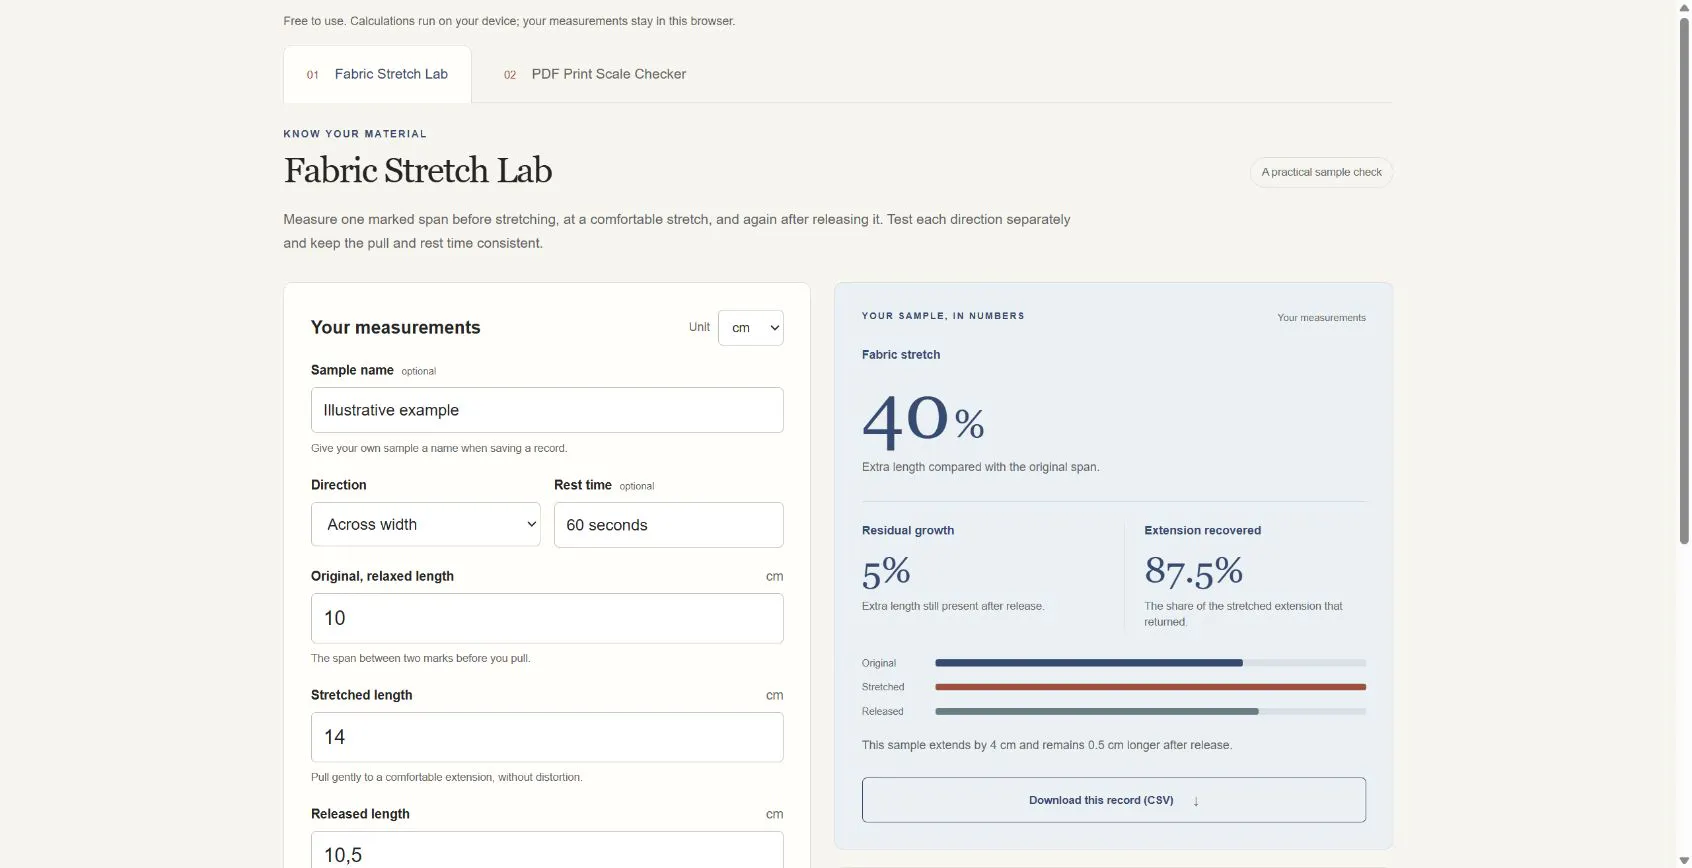Switch to the Fabric Stretch Lab tab
1692x868 pixels.
coord(377,74)
